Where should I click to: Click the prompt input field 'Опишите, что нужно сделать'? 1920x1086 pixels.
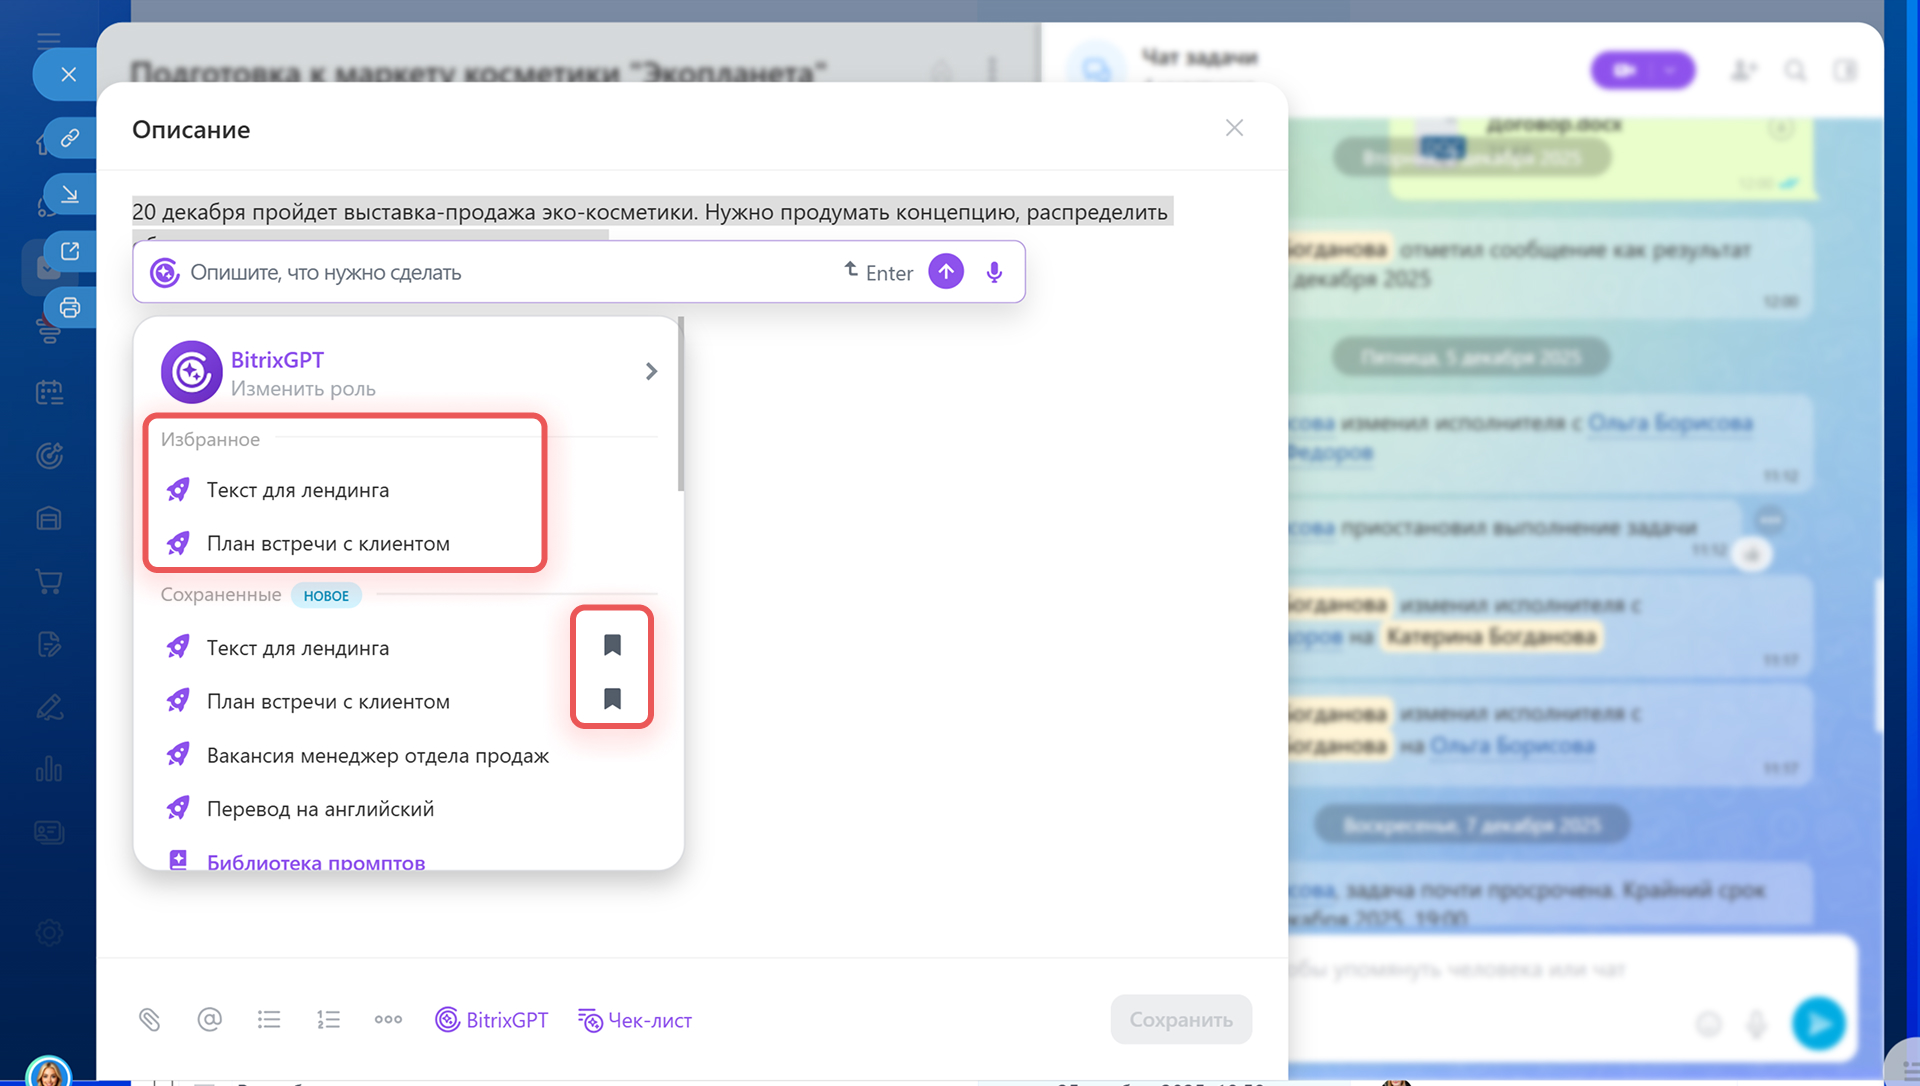click(500, 272)
